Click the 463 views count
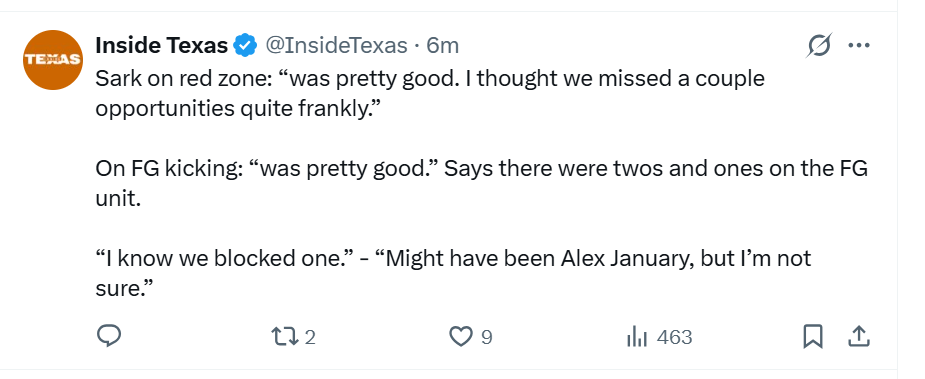Screen dimensions: 925x379 [x=674, y=337]
